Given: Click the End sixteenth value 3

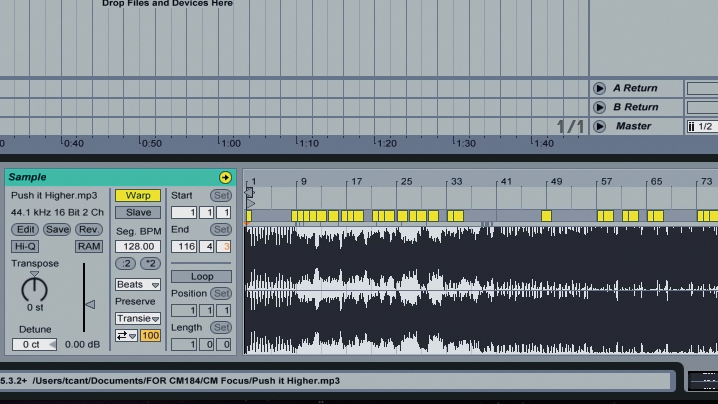Looking at the screenshot, I should [x=224, y=246].
